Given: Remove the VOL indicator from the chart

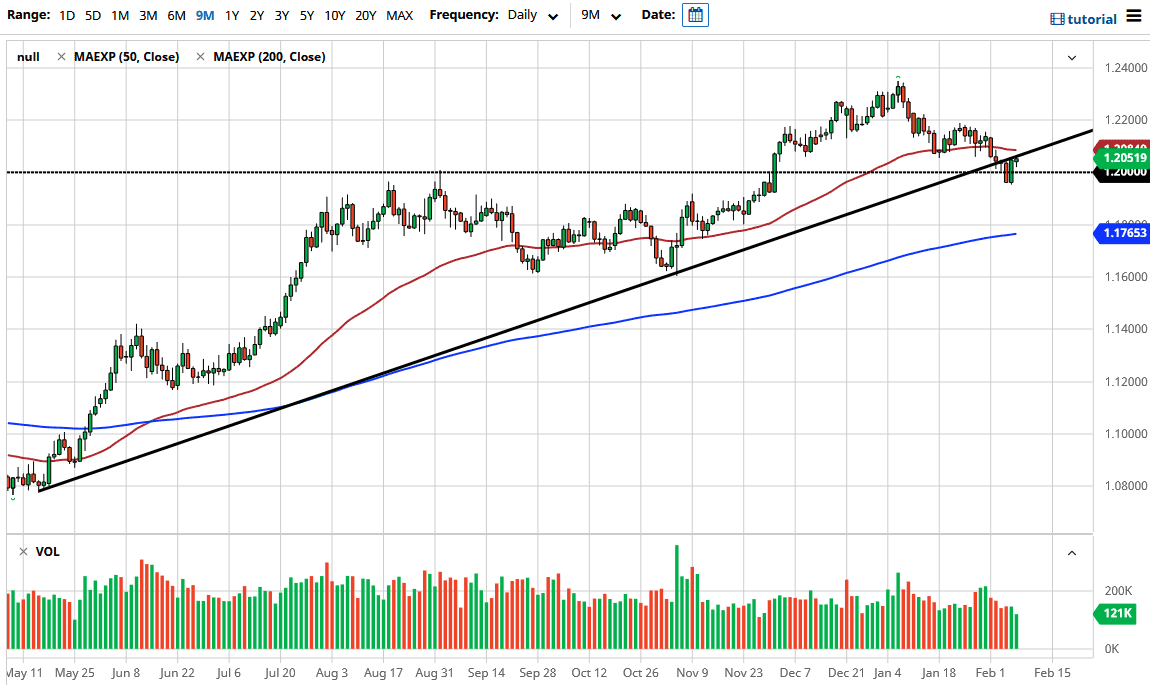Looking at the screenshot, I should pyautogui.click(x=25, y=551).
